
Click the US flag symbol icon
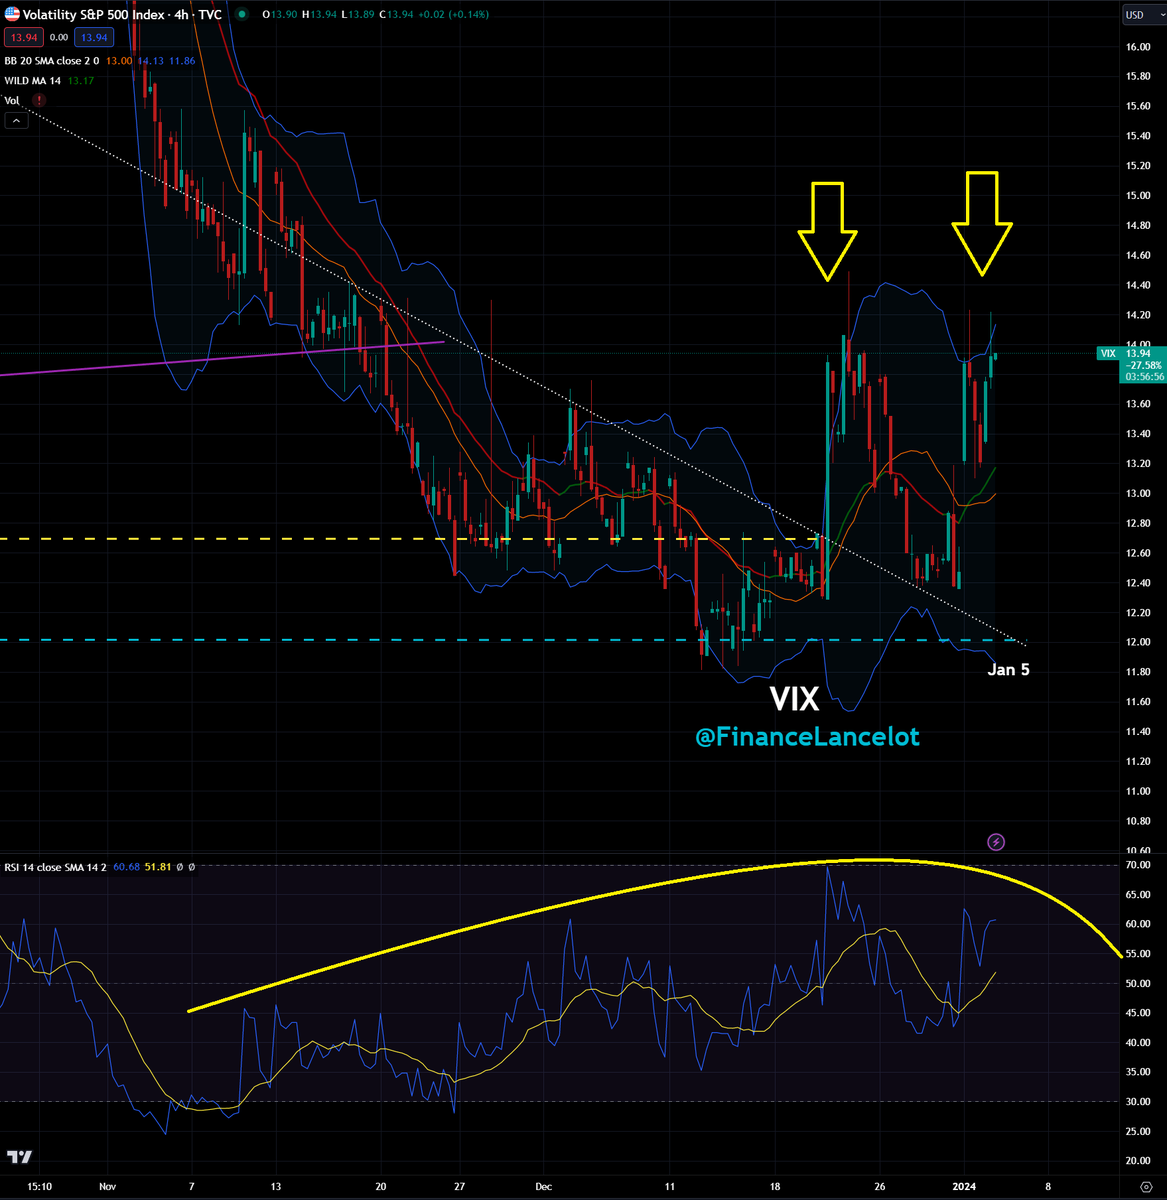pyautogui.click(x=11, y=15)
